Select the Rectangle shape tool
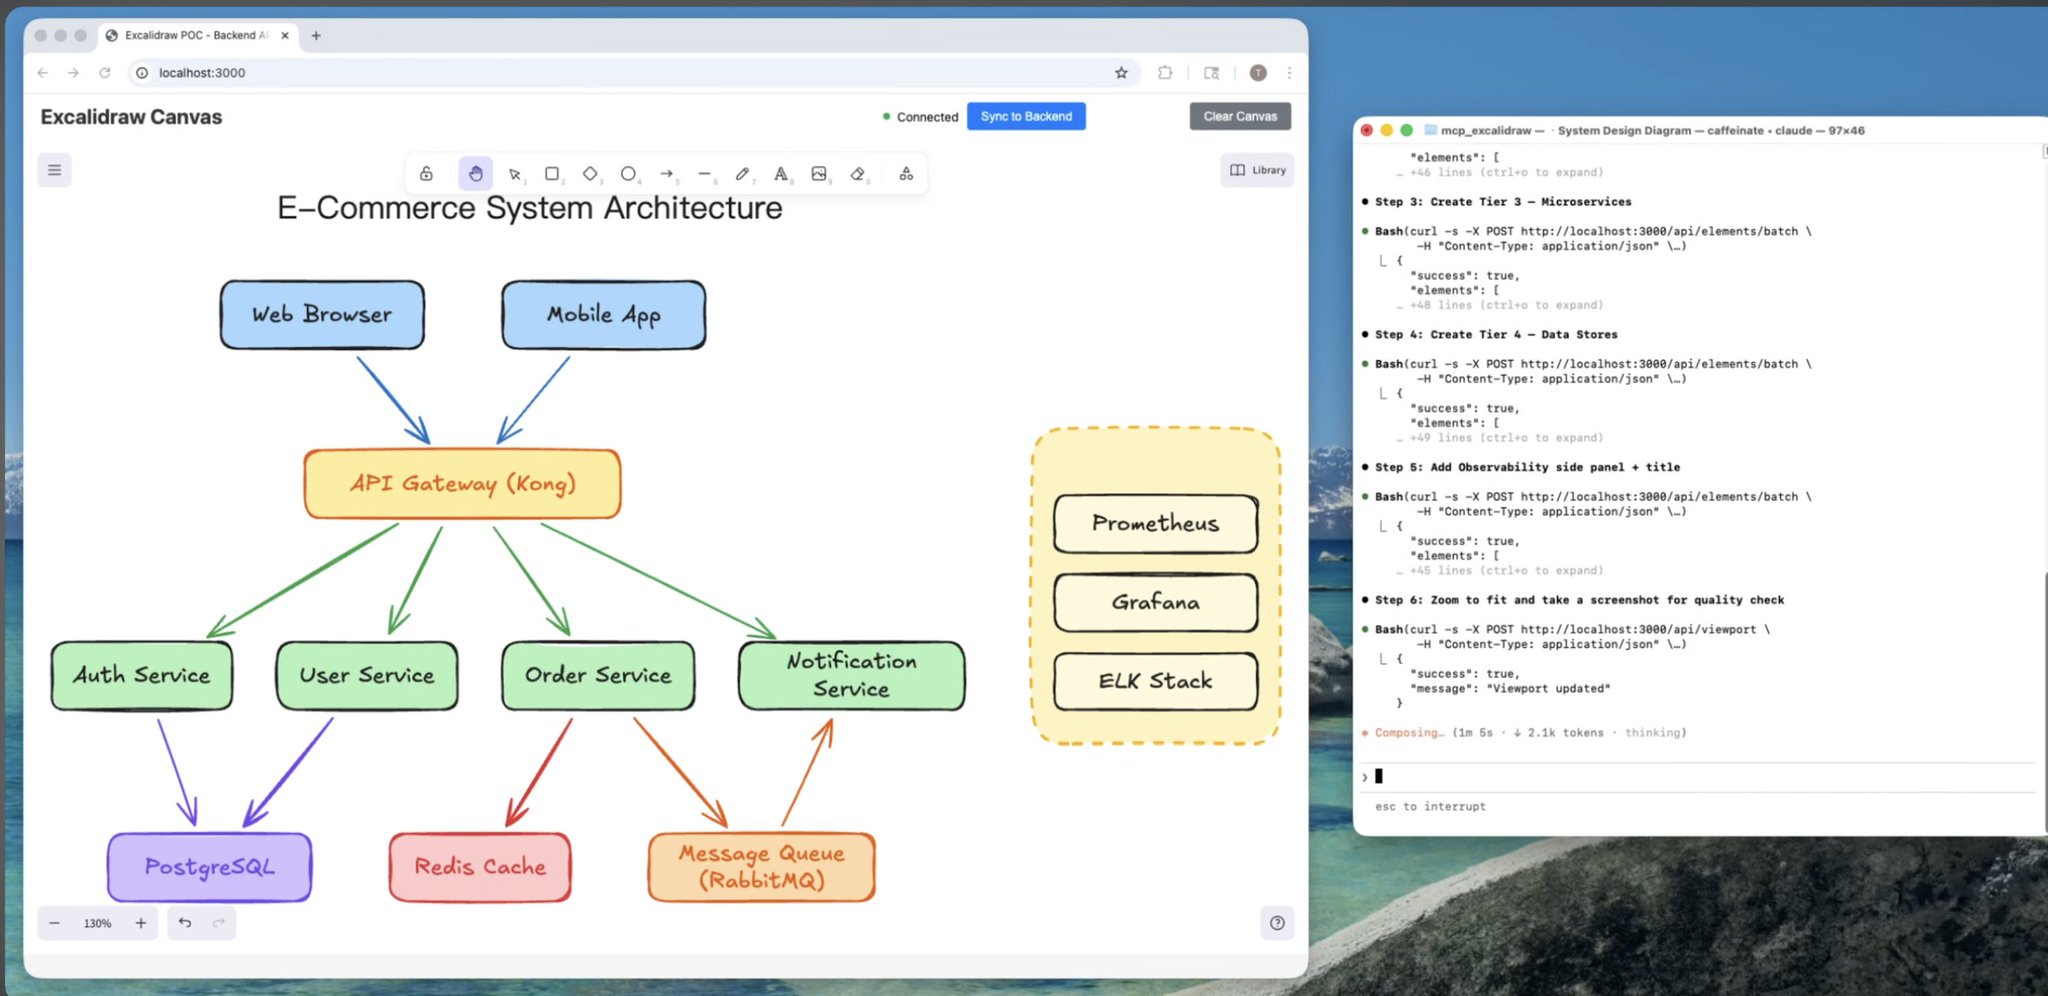 [552, 173]
